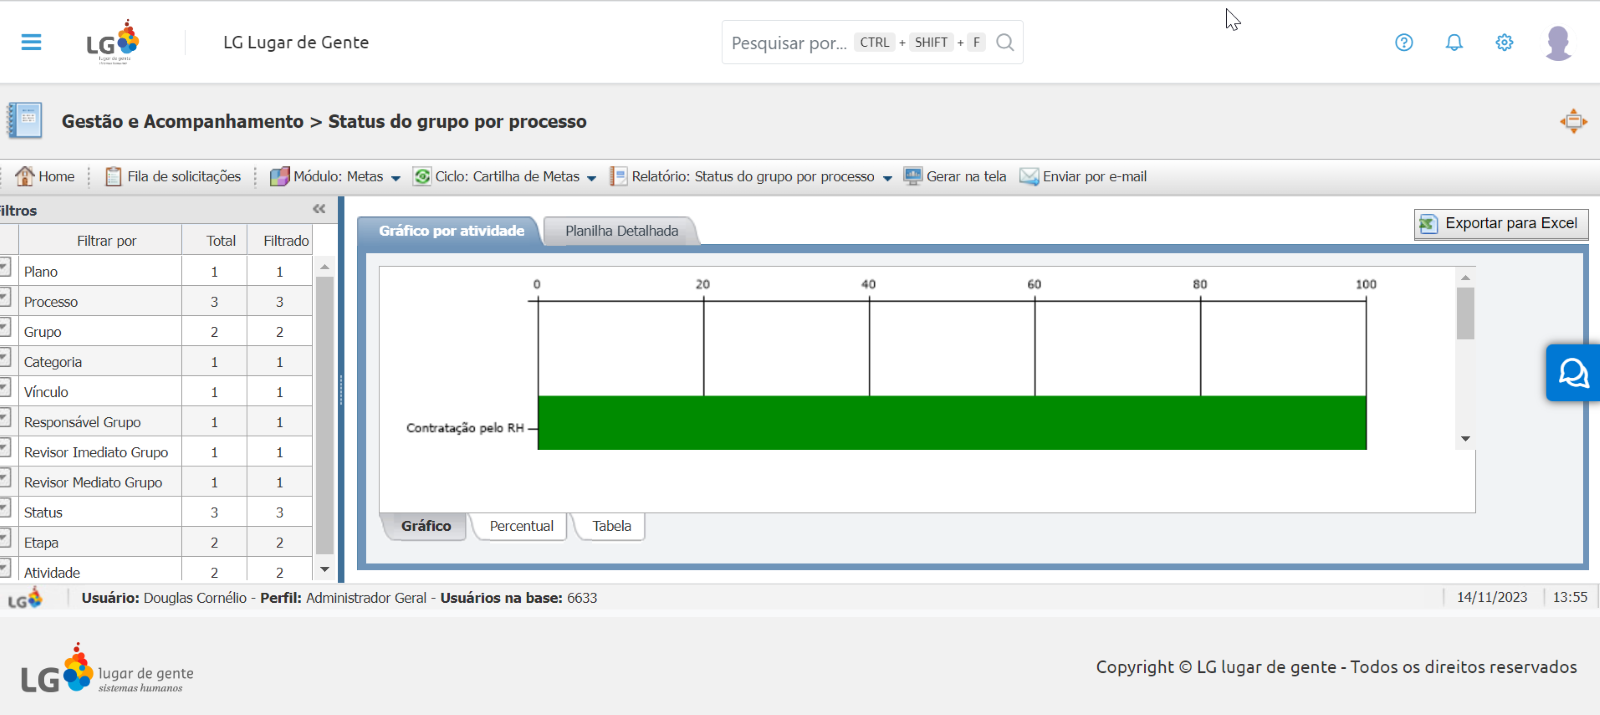1600x715 pixels.
Task: Click chart area scroll down arrow
Action: 1465,439
